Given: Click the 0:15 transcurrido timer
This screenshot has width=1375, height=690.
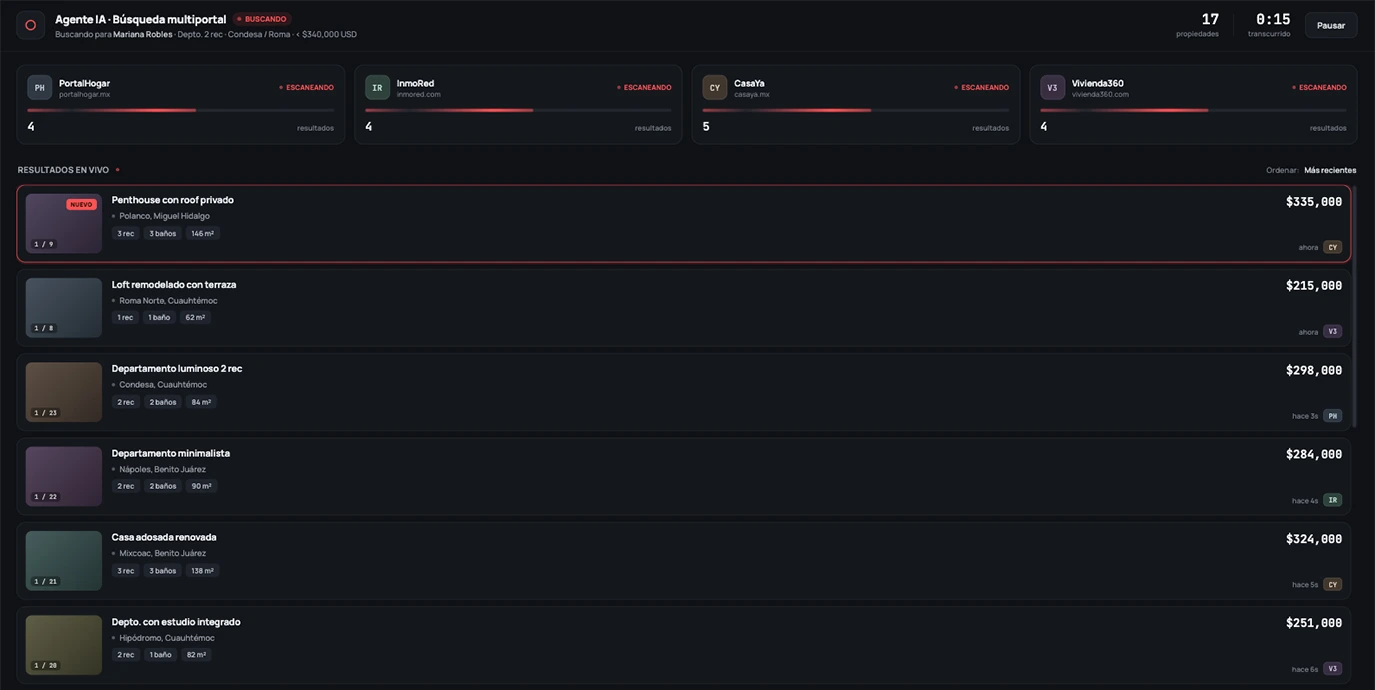Looking at the screenshot, I should point(1270,24).
